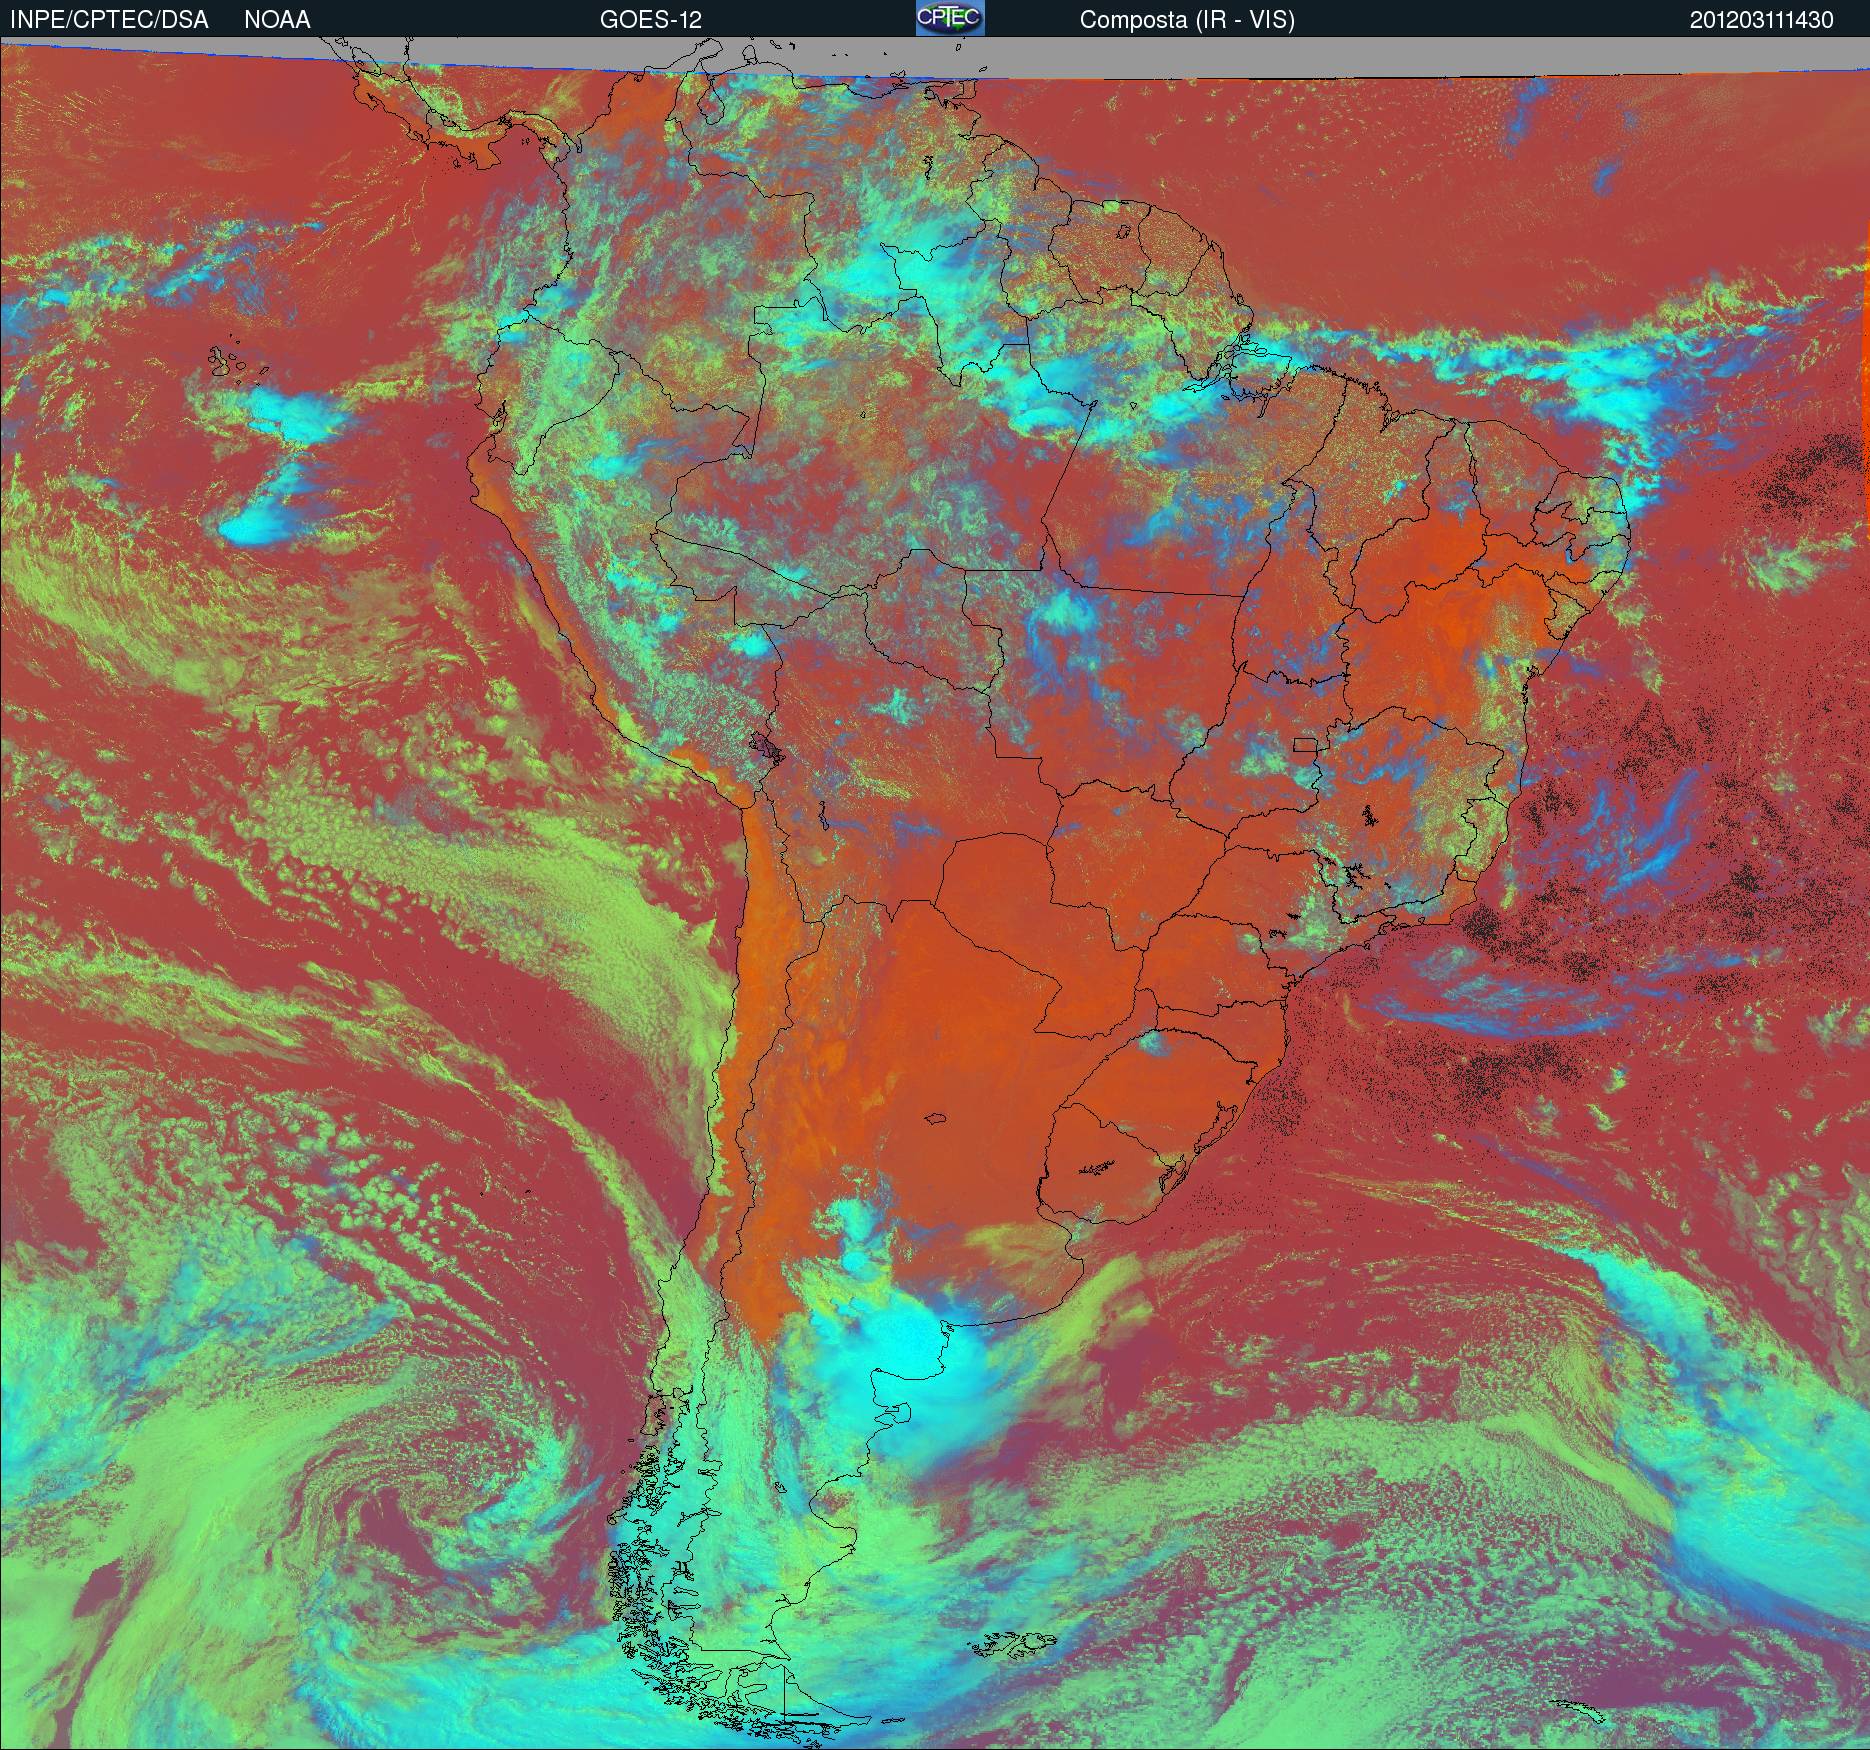Click the GOES-12 satellite label
1870x1750 pixels.
pos(650,20)
